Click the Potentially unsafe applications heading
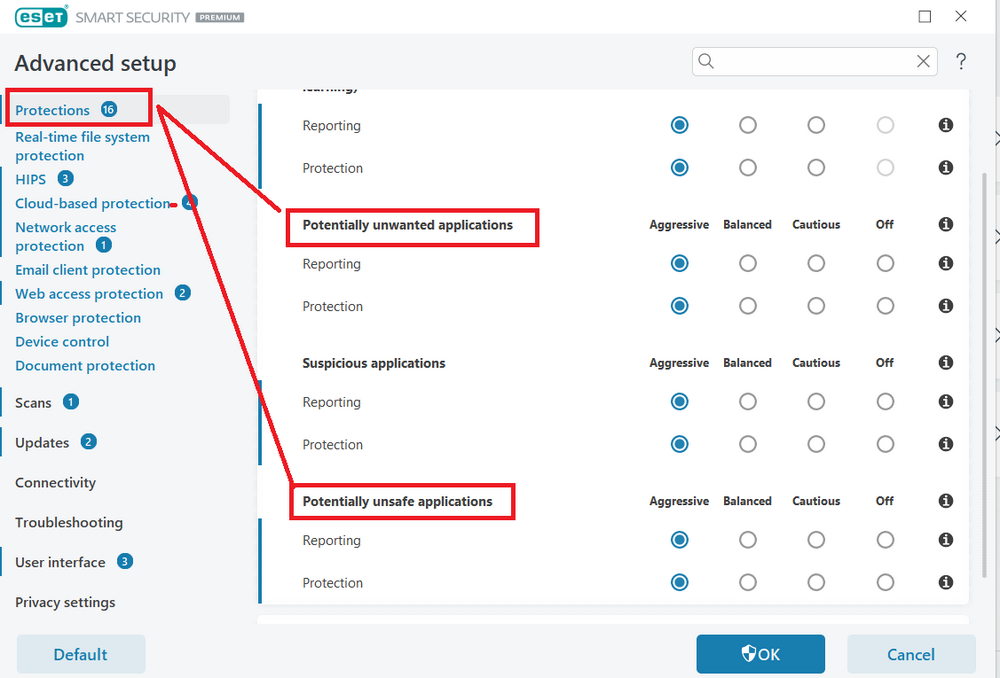This screenshot has width=1000, height=678. coord(397,501)
